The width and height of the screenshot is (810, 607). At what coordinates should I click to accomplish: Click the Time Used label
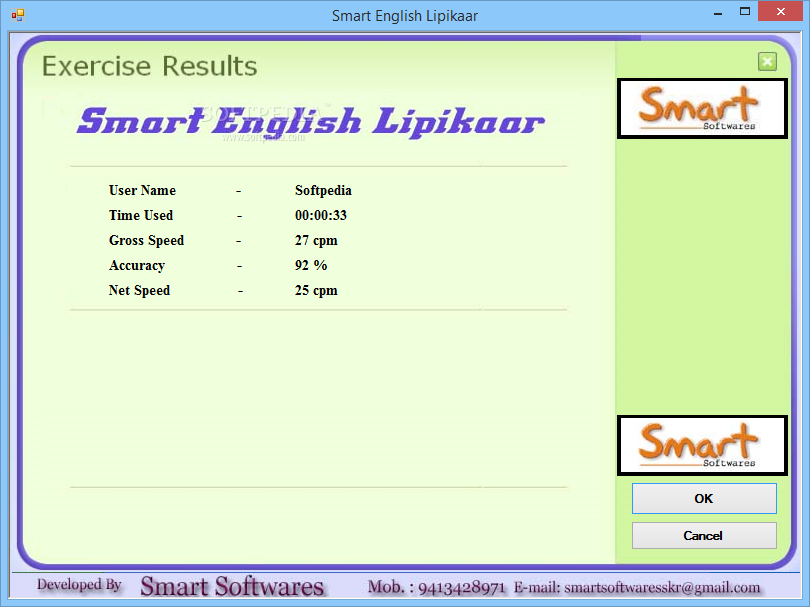click(141, 215)
